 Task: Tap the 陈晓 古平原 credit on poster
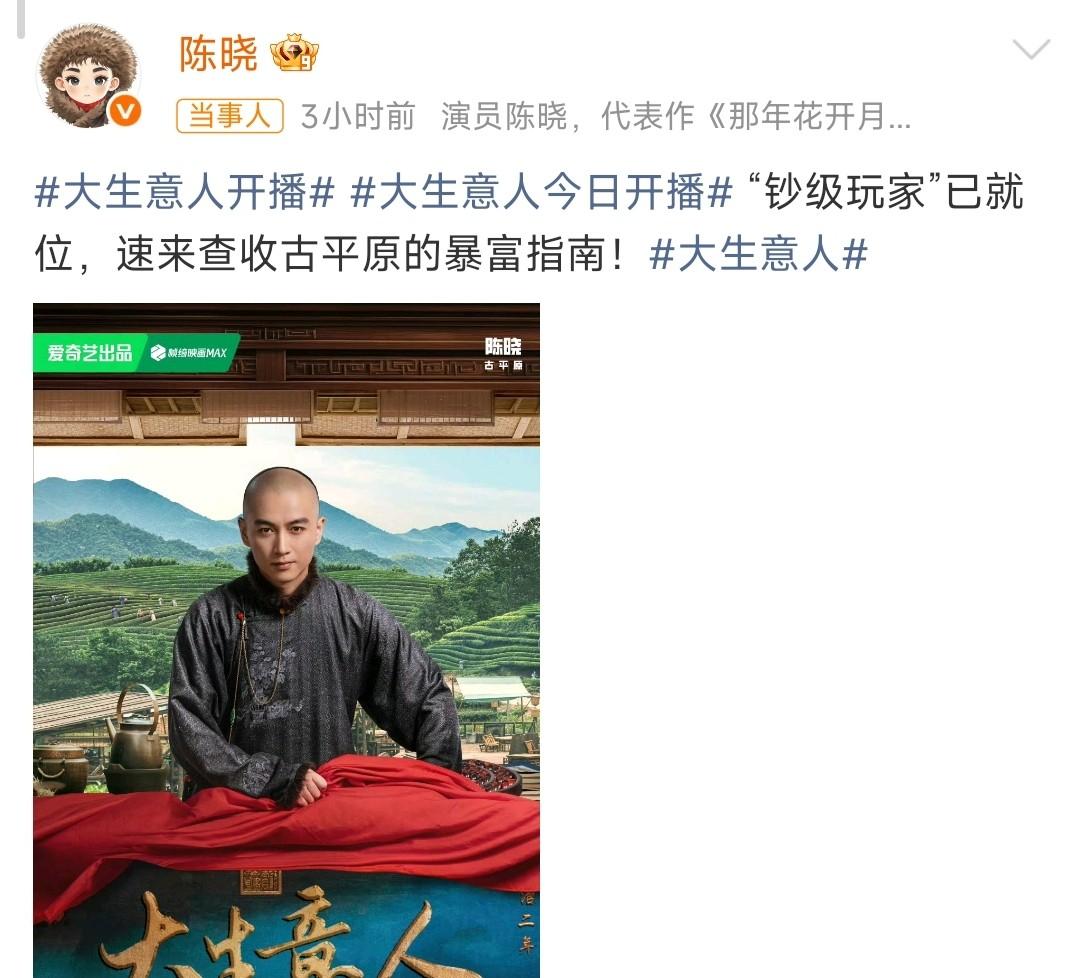503,354
